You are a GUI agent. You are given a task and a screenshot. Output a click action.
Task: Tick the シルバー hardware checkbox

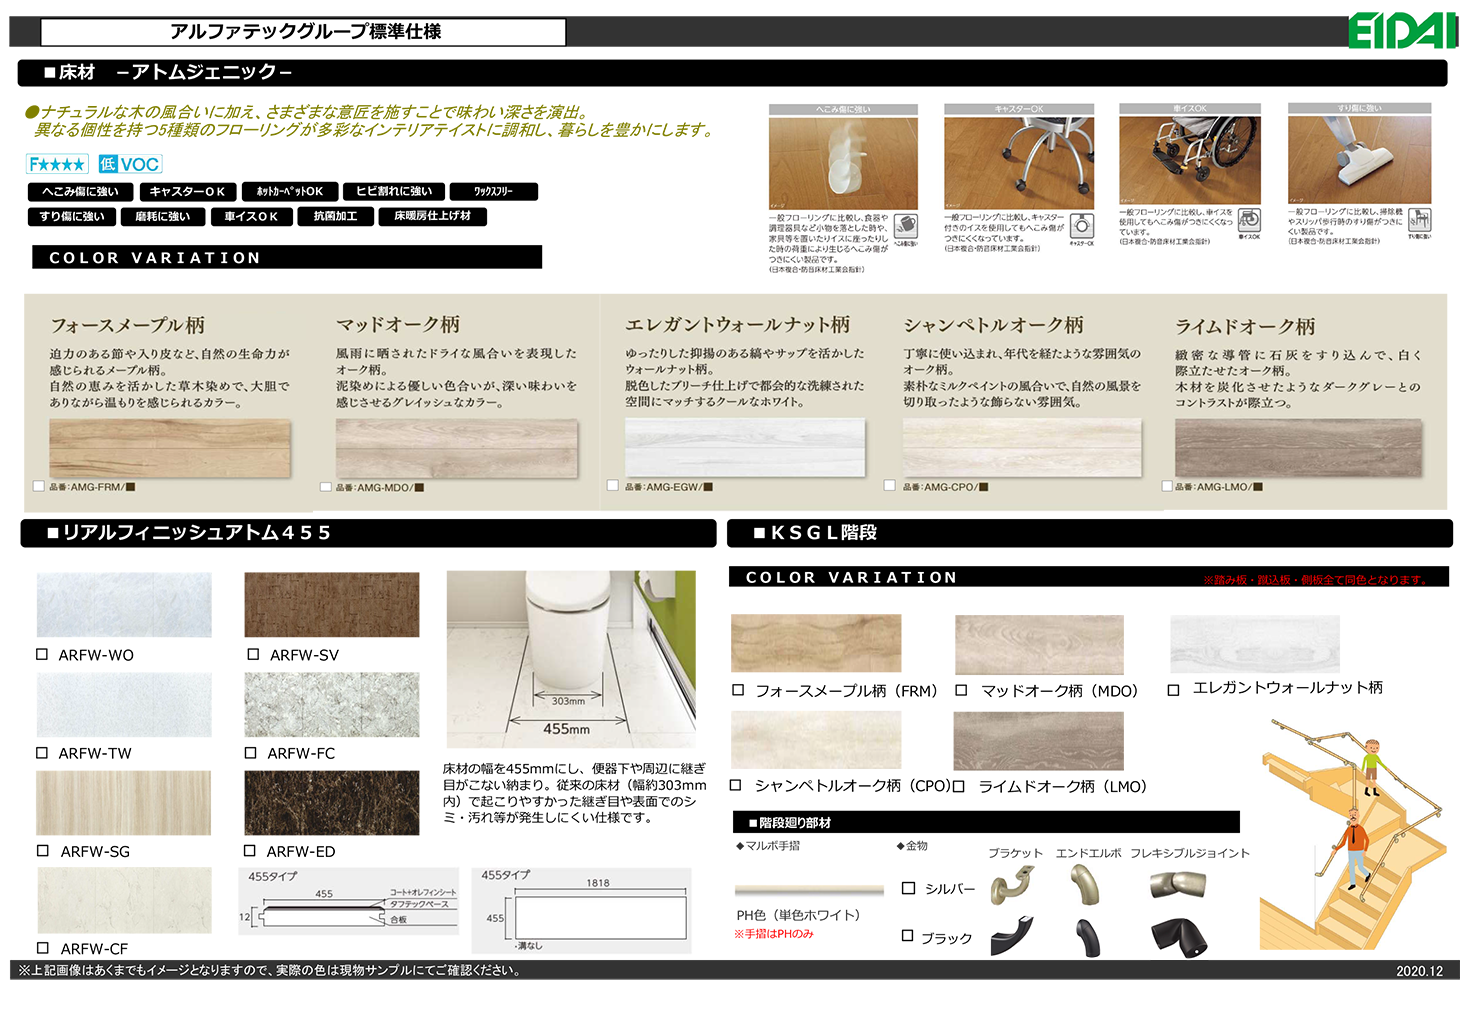coord(909,887)
